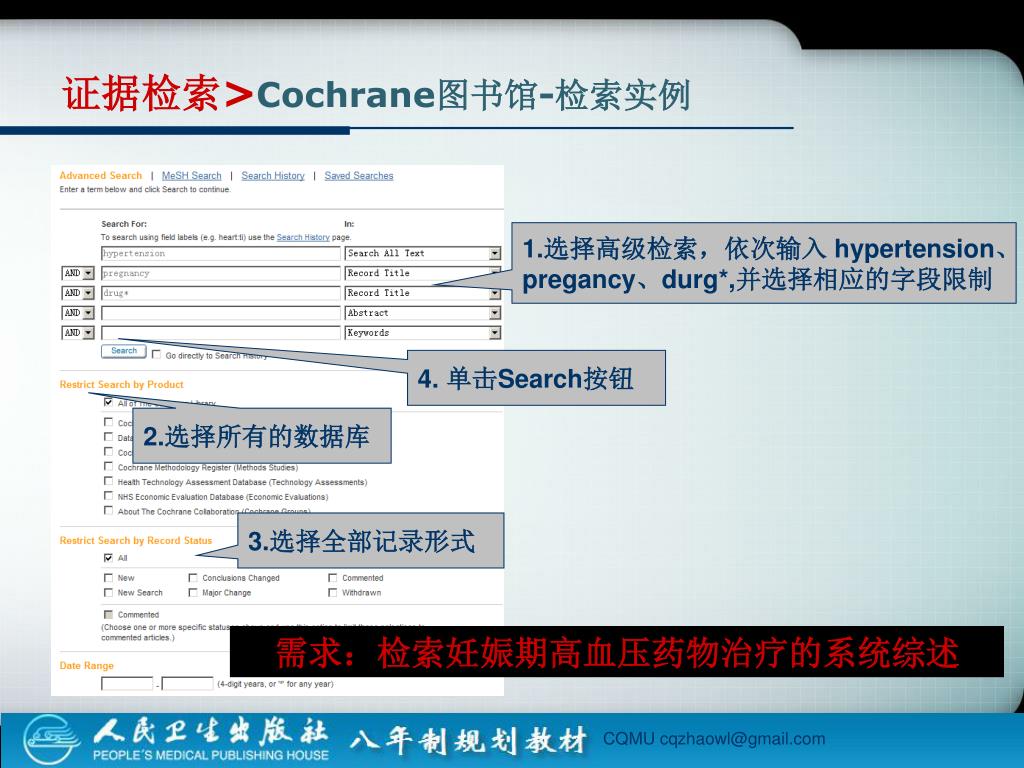
Task: Click the field containing pregnancy
Action: pyautogui.click(x=221, y=273)
